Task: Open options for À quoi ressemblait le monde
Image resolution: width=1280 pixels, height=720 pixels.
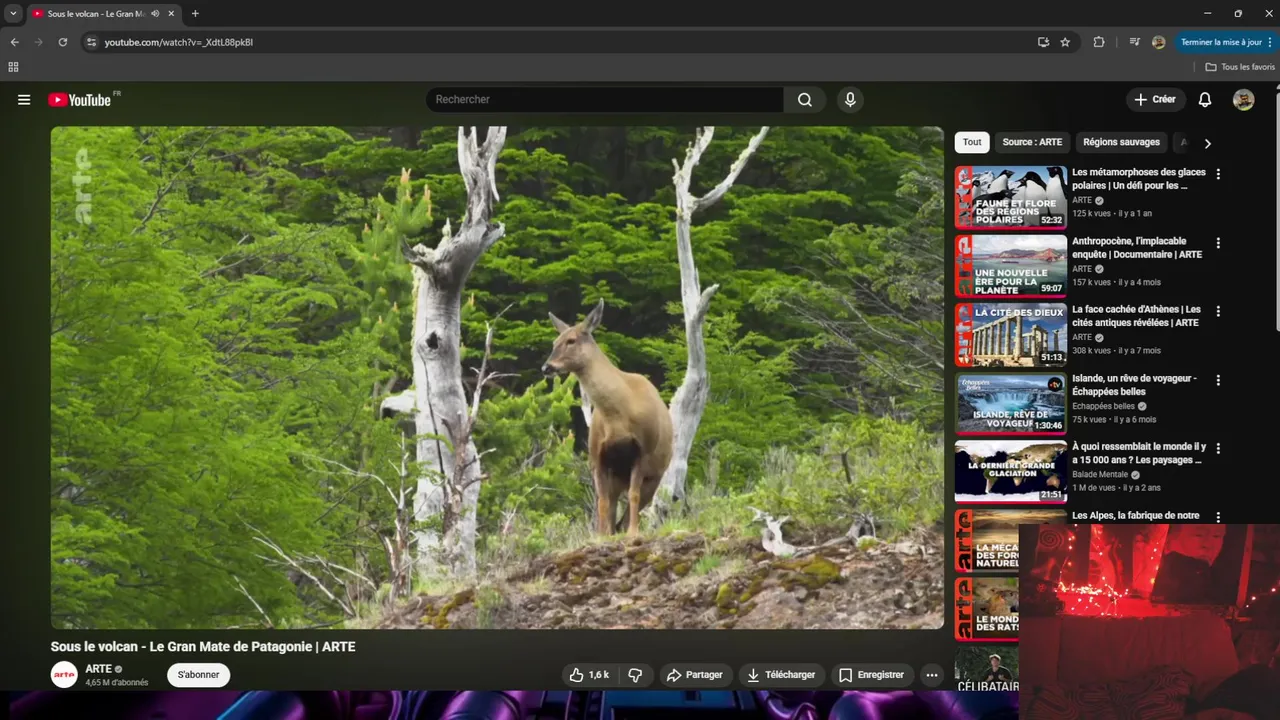Action: pyautogui.click(x=1218, y=448)
